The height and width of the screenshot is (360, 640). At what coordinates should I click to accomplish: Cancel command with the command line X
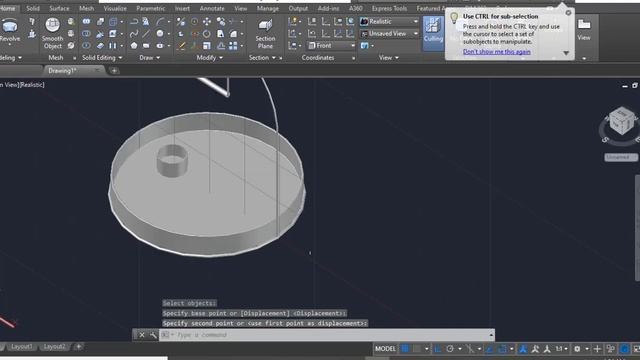[142, 335]
